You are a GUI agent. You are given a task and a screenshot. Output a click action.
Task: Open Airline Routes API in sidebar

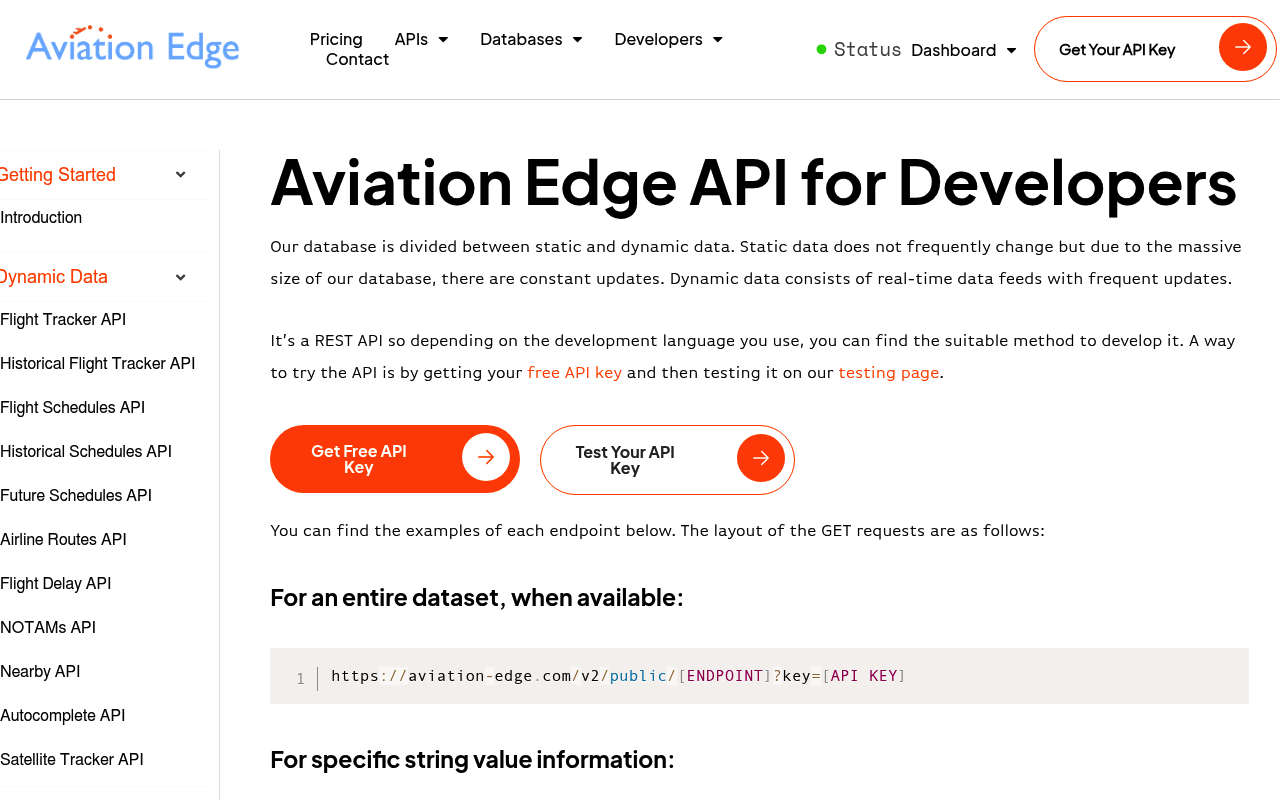click(x=64, y=539)
